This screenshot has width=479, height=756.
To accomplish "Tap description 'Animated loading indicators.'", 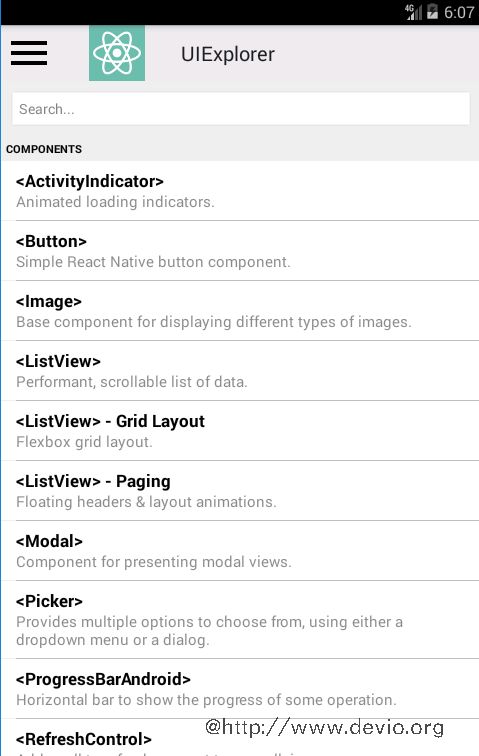I will [115, 202].
